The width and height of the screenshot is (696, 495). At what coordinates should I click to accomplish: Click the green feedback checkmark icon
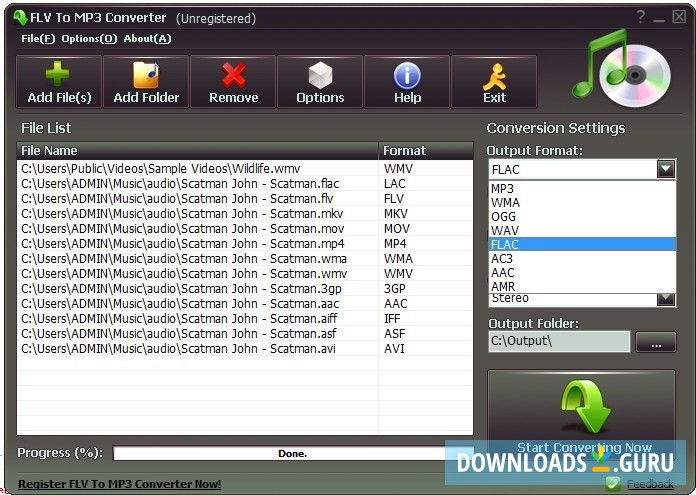pos(613,483)
